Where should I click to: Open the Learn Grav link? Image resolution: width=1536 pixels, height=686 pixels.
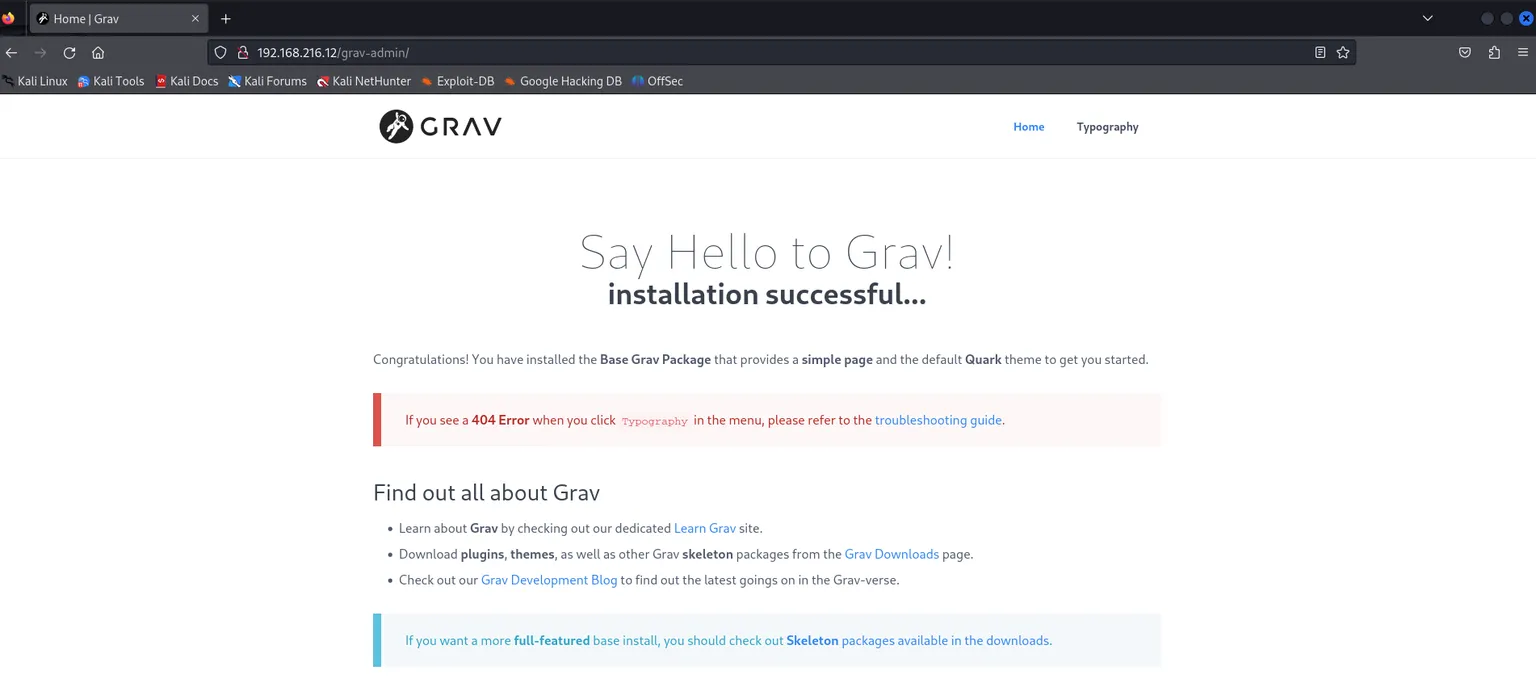(x=705, y=528)
